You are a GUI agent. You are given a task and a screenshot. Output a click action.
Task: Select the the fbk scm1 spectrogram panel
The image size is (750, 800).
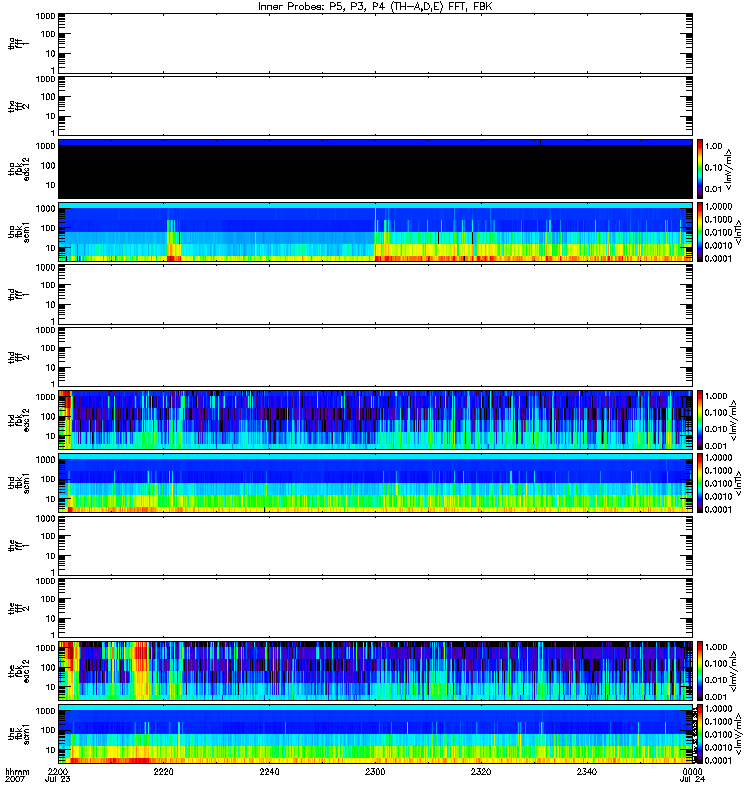[x=376, y=734]
